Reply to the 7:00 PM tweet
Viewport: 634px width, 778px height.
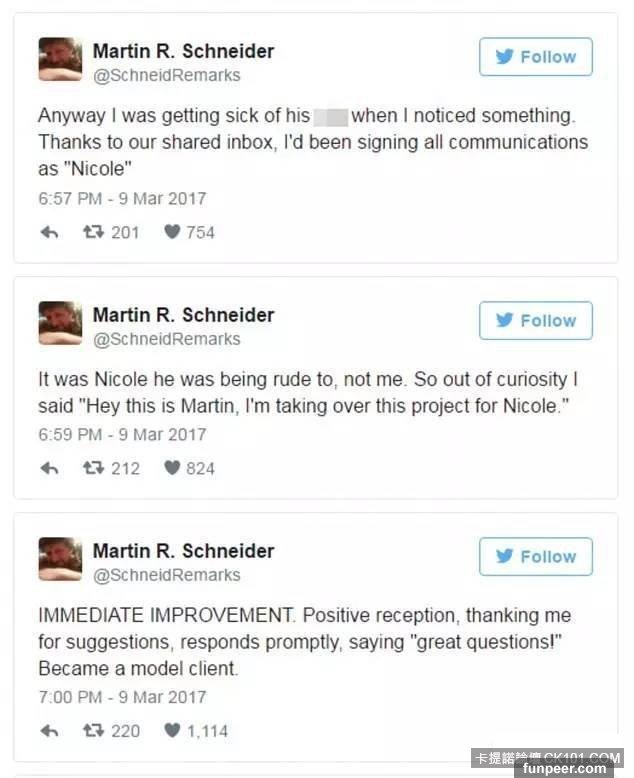pyautogui.click(x=49, y=731)
